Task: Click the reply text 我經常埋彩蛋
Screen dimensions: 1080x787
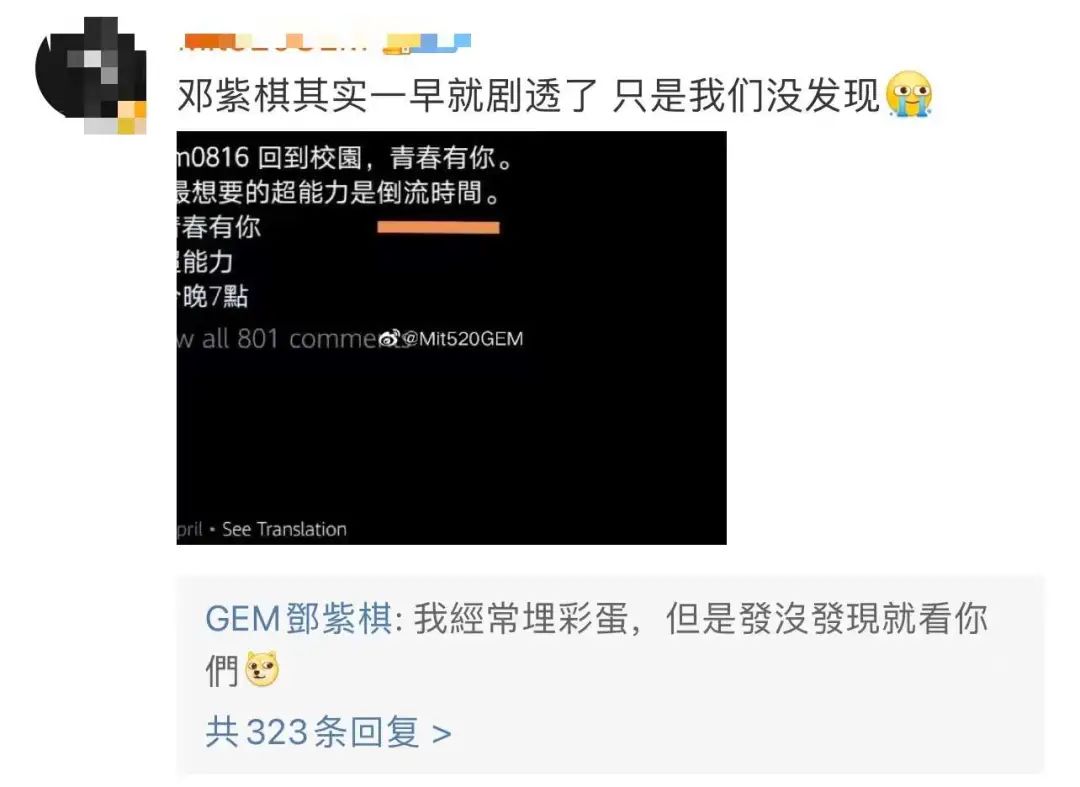Action: 521,618
